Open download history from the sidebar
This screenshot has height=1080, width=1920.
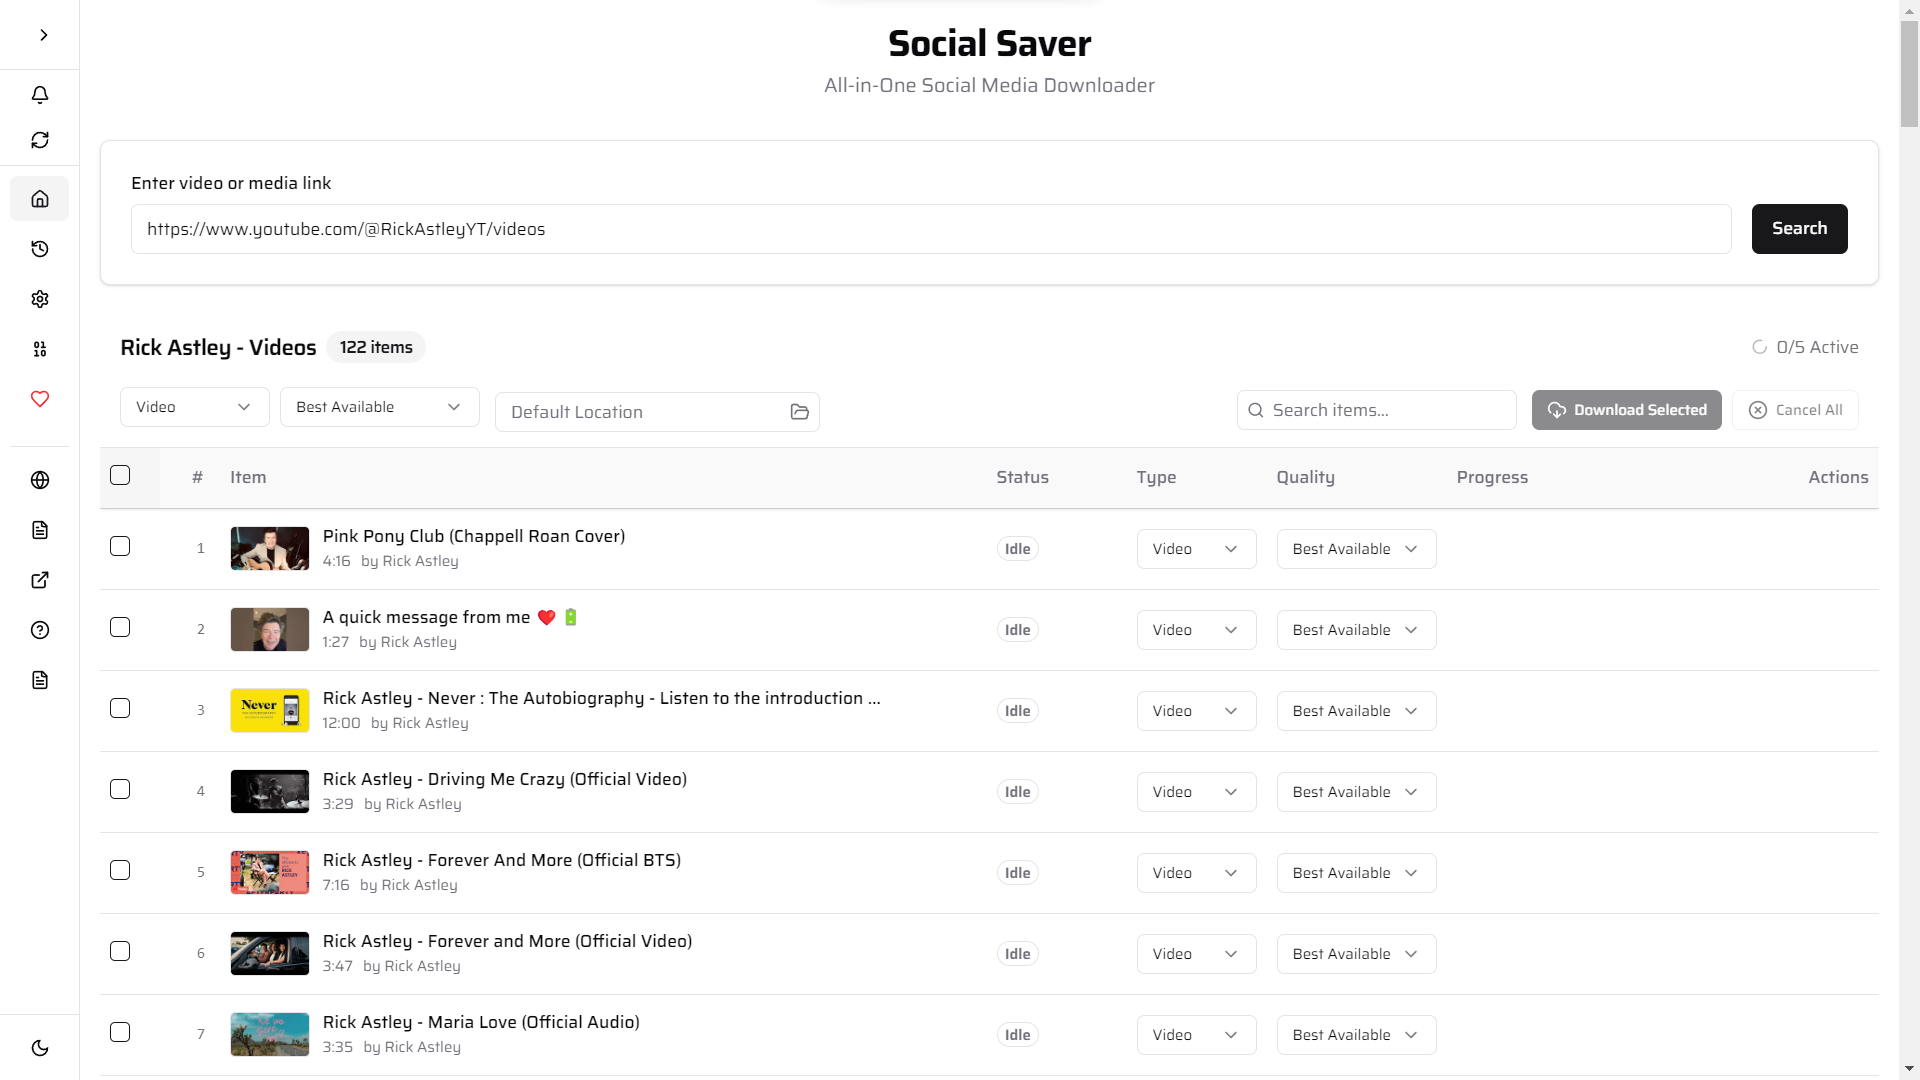pos(40,249)
